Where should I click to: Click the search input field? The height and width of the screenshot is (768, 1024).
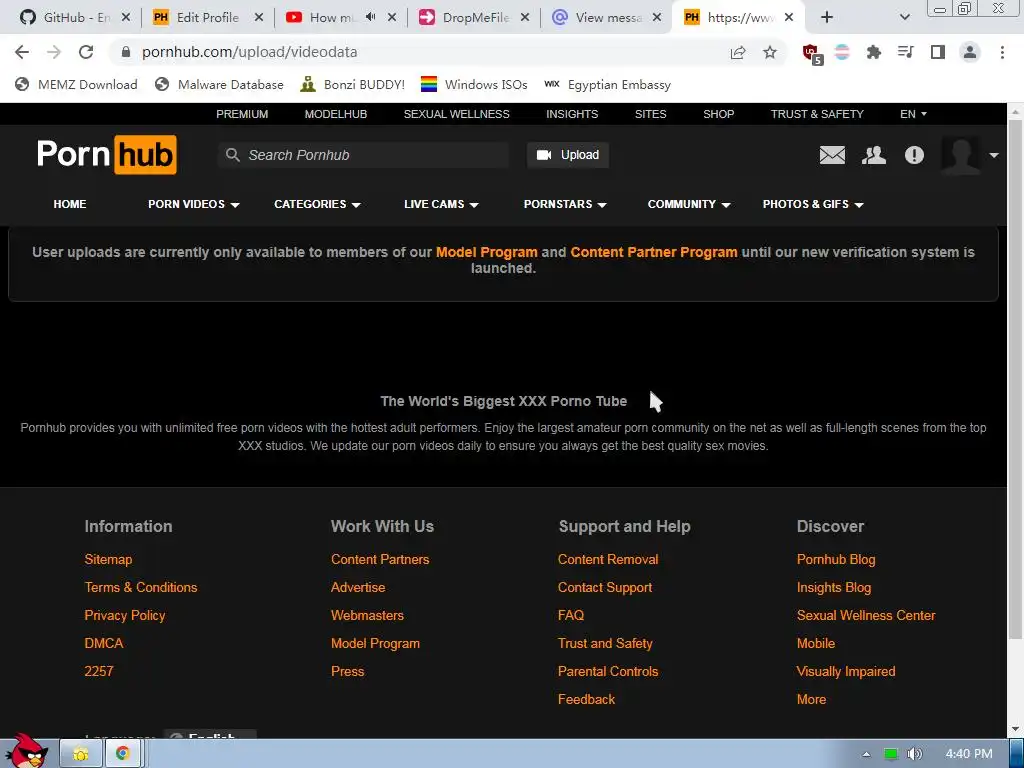click(363, 155)
